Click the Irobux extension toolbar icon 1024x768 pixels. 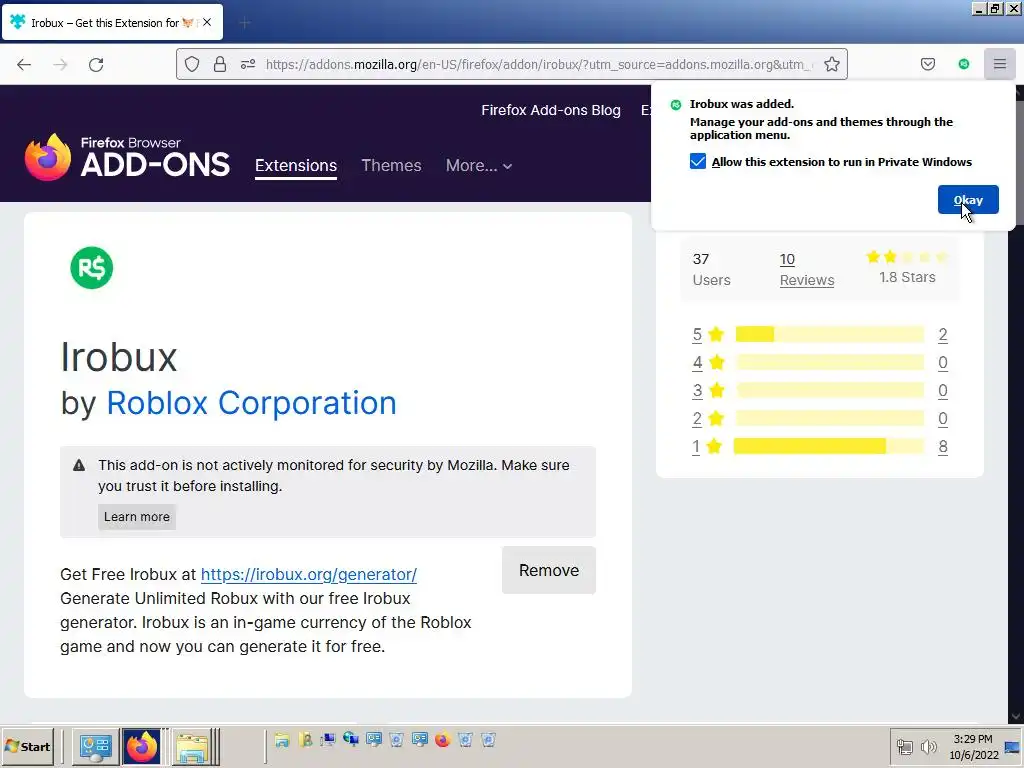(963, 64)
